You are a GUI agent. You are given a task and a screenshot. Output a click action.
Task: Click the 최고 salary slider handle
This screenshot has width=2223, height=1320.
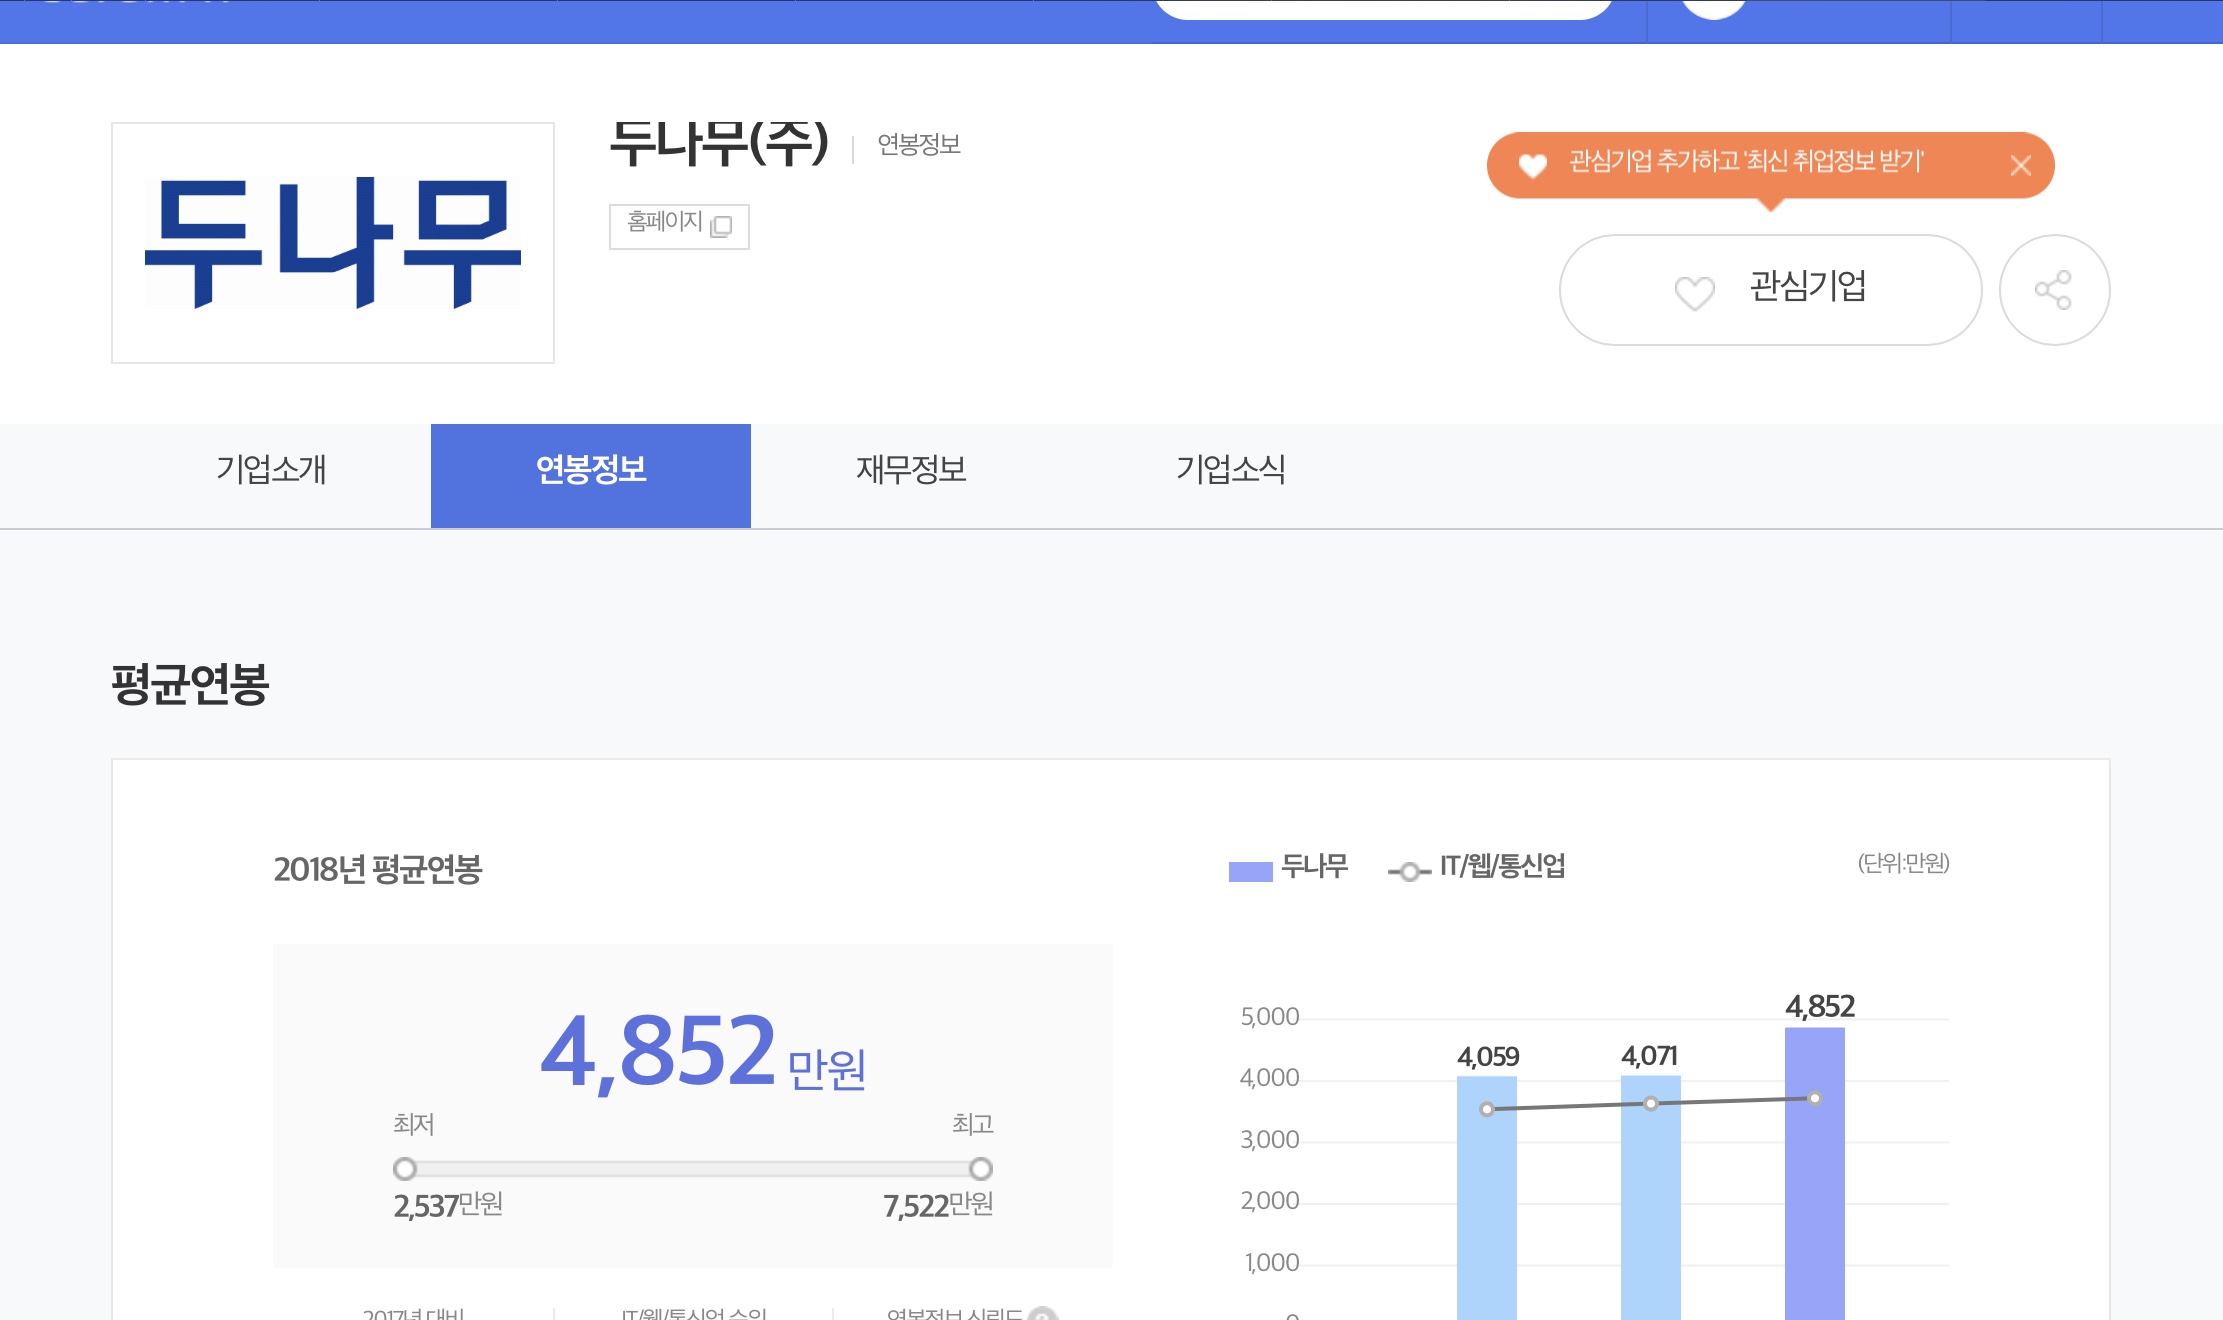[980, 1168]
